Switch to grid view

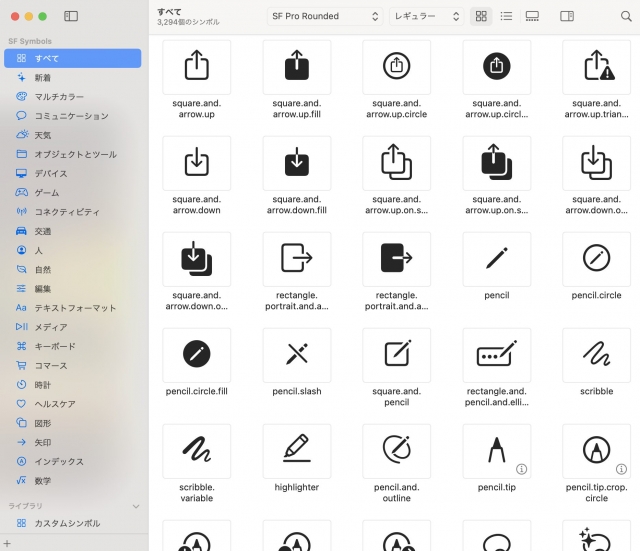click(x=481, y=16)
